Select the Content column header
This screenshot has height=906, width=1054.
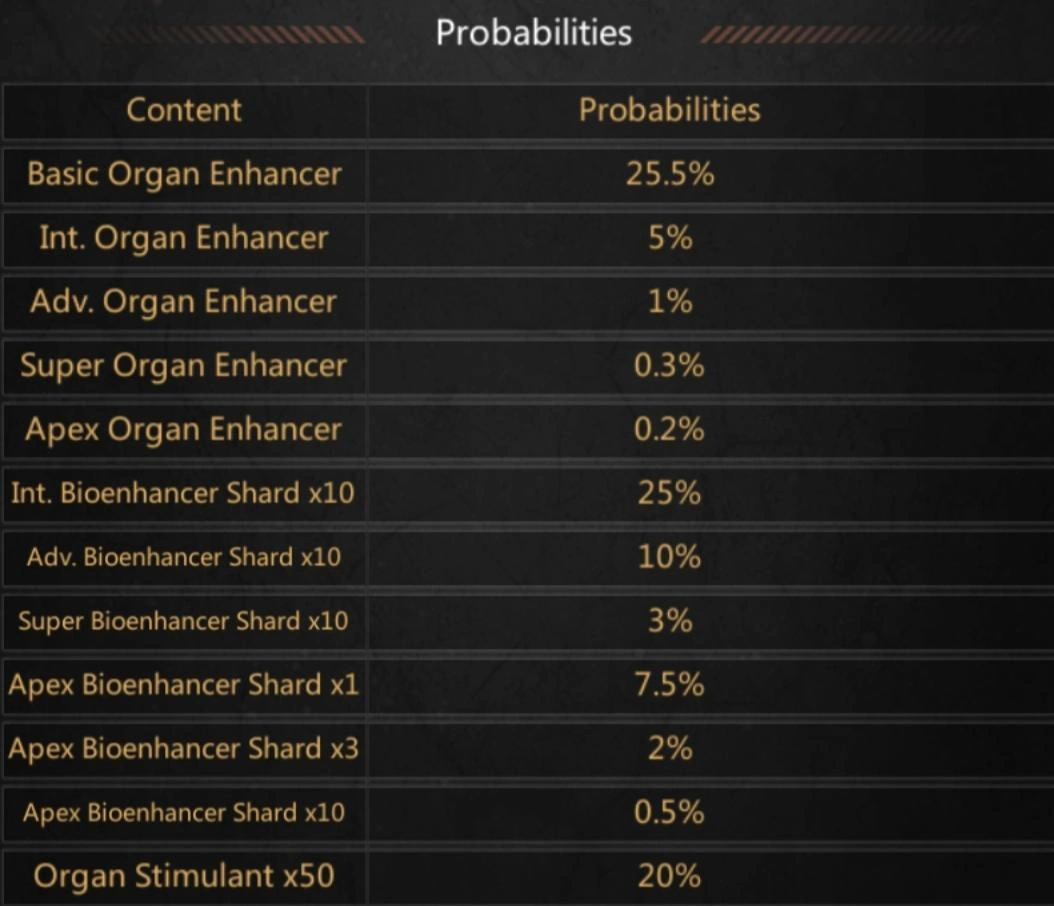click(x=184, y=110)
